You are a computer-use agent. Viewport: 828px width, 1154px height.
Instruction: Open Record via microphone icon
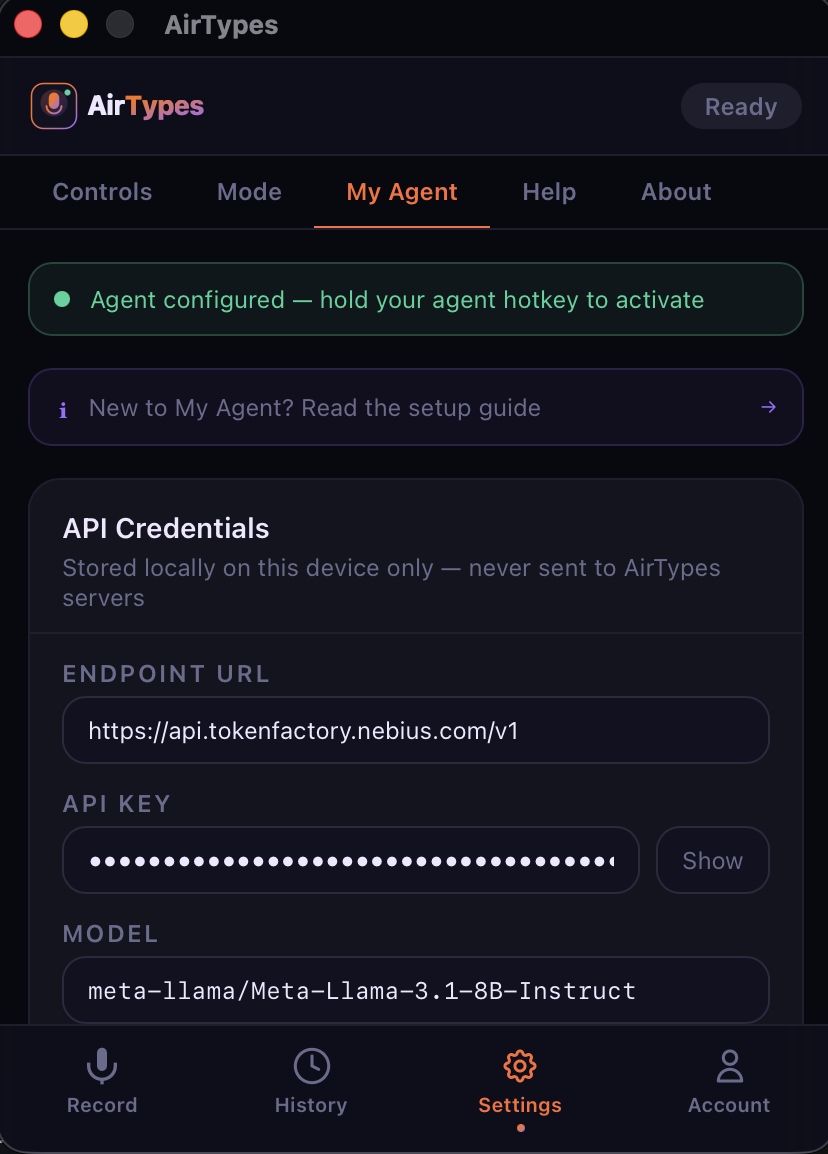point(101,1066)
